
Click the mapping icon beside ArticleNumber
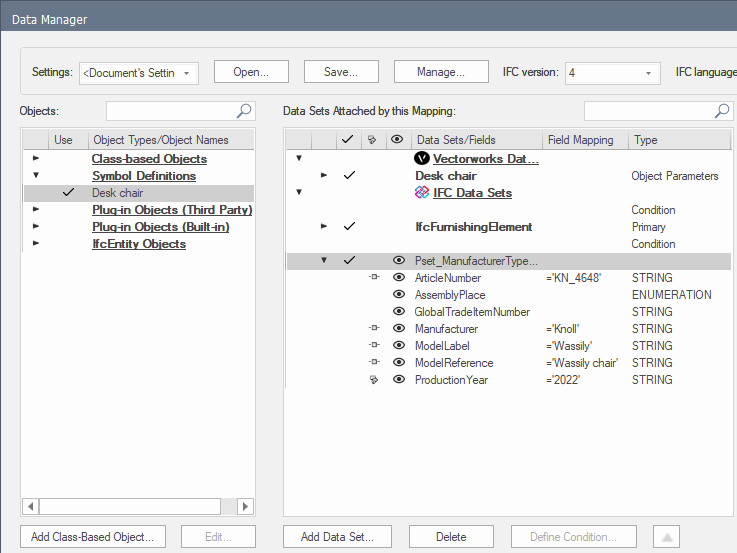[373, 278]
